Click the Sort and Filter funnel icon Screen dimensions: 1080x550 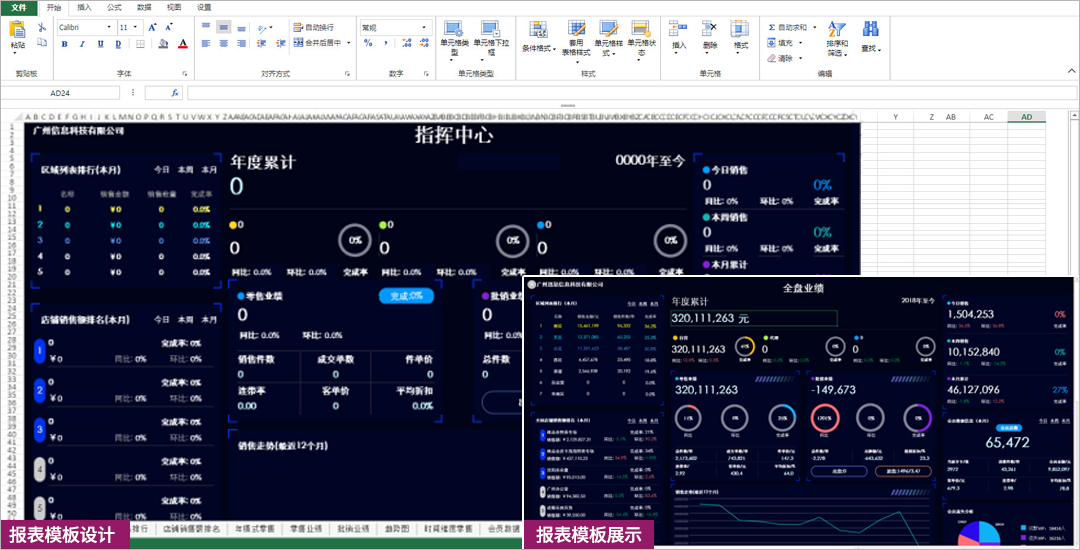pyautogui.click(x=836, y=30)
